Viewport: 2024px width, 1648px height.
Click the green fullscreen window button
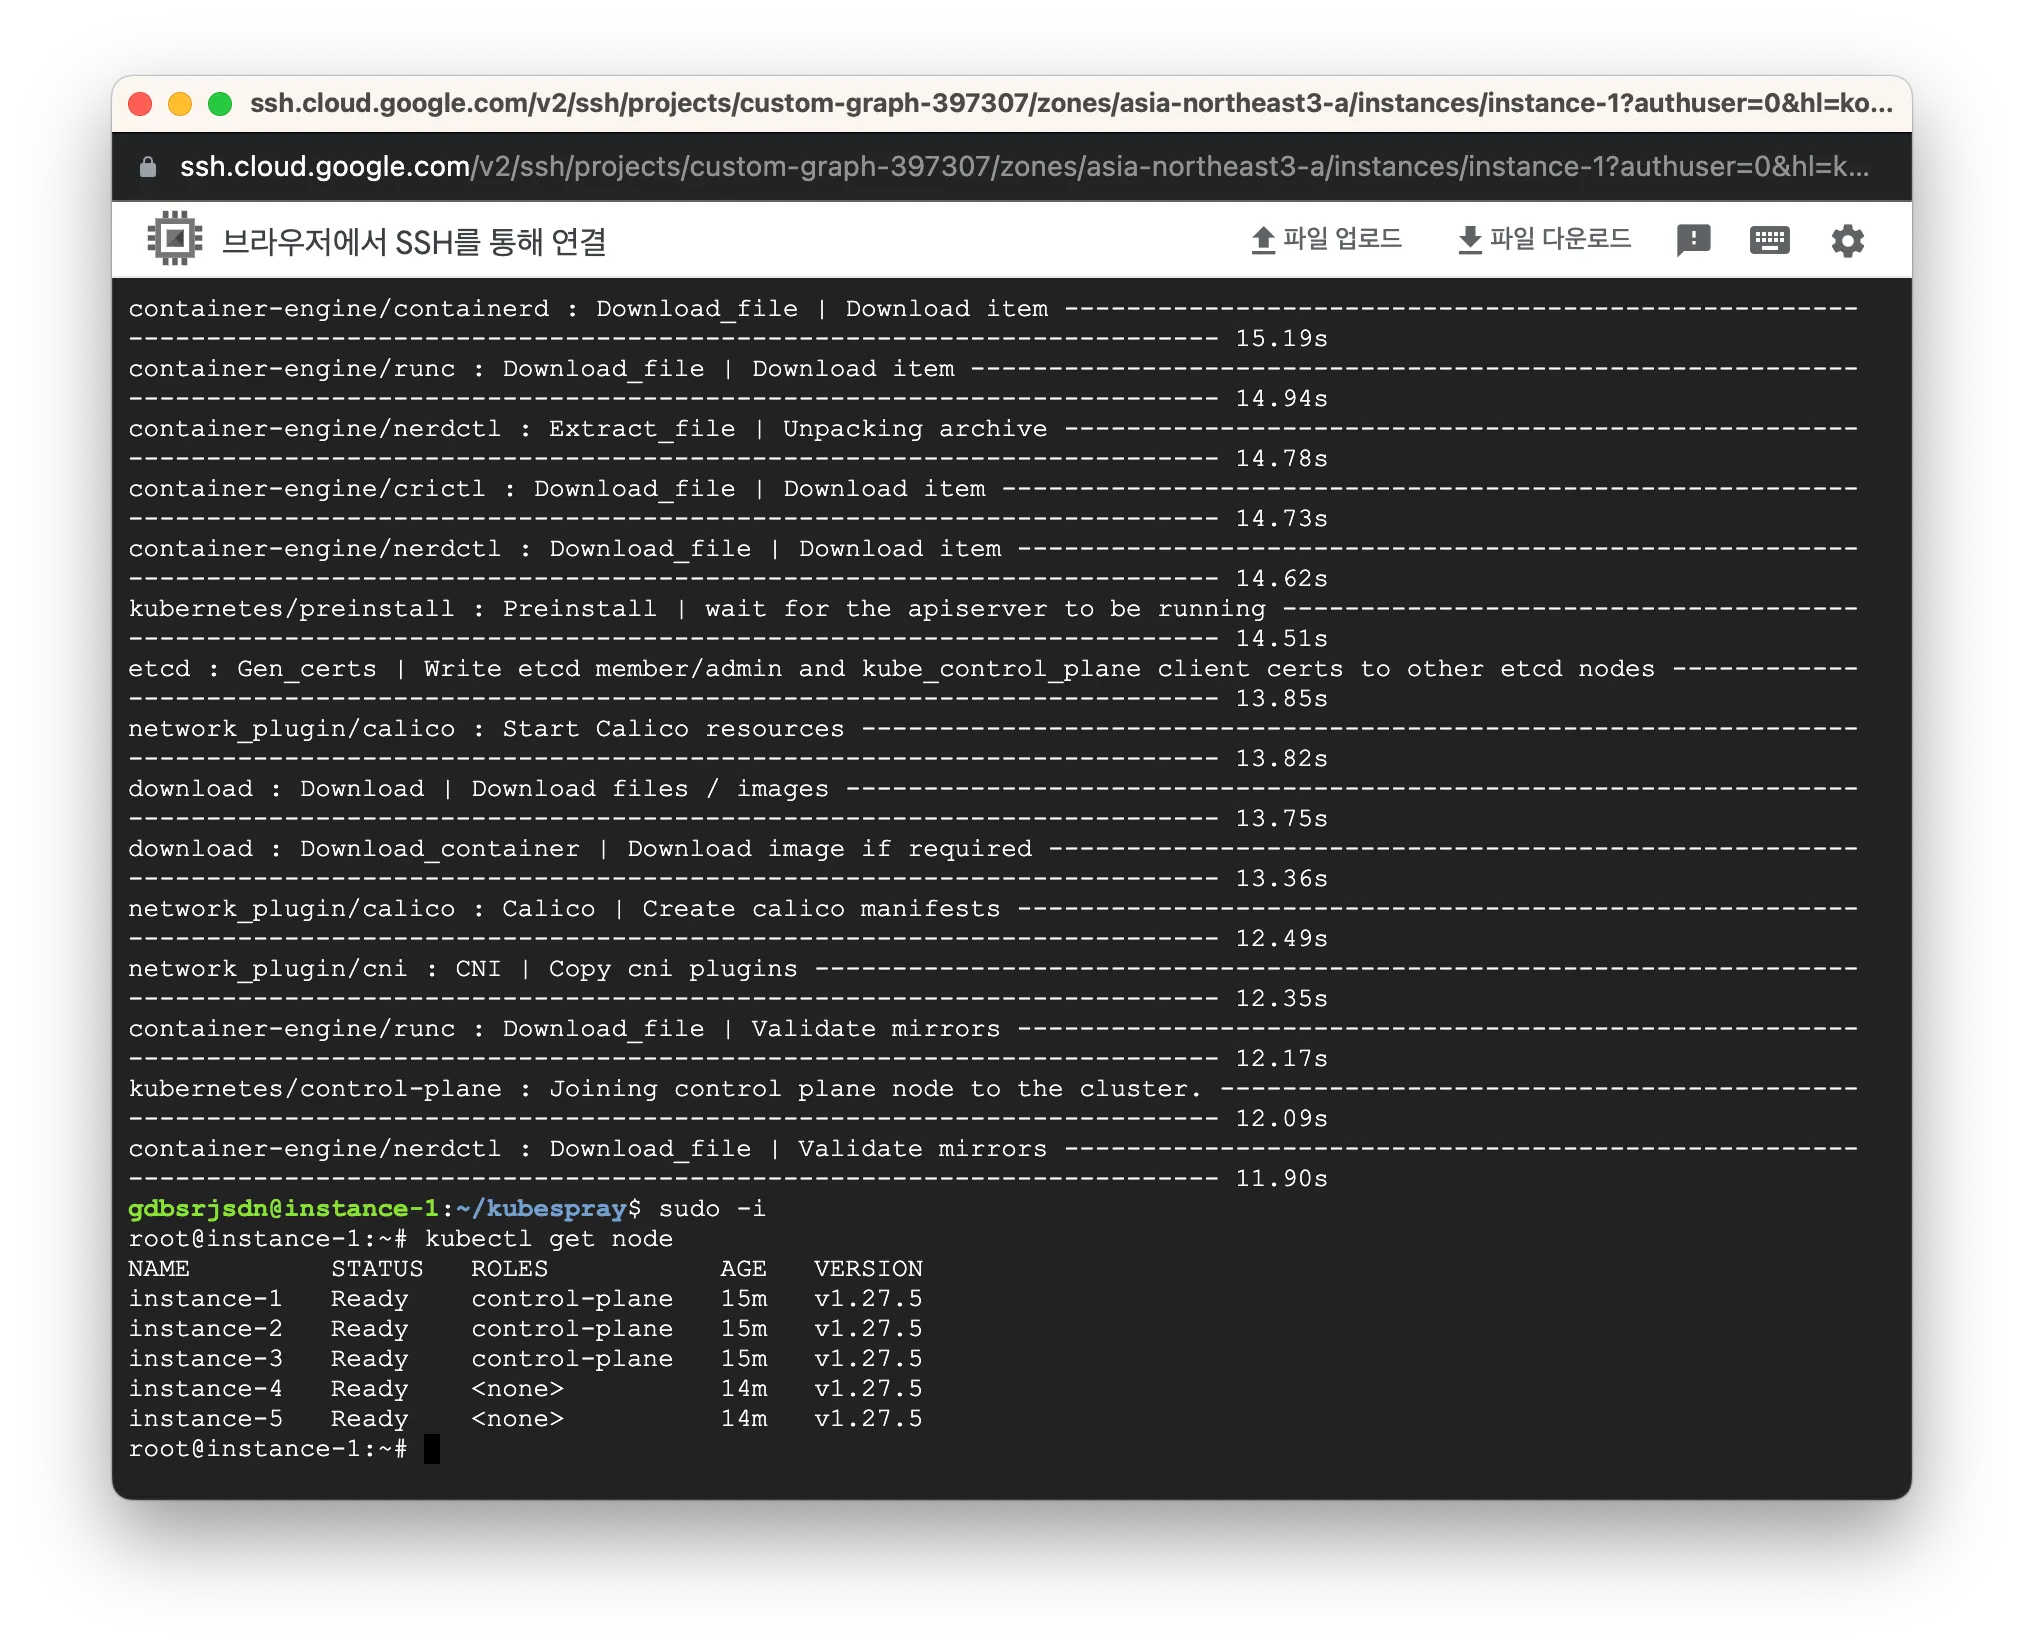pyautogui.click(x=220, y=104)
